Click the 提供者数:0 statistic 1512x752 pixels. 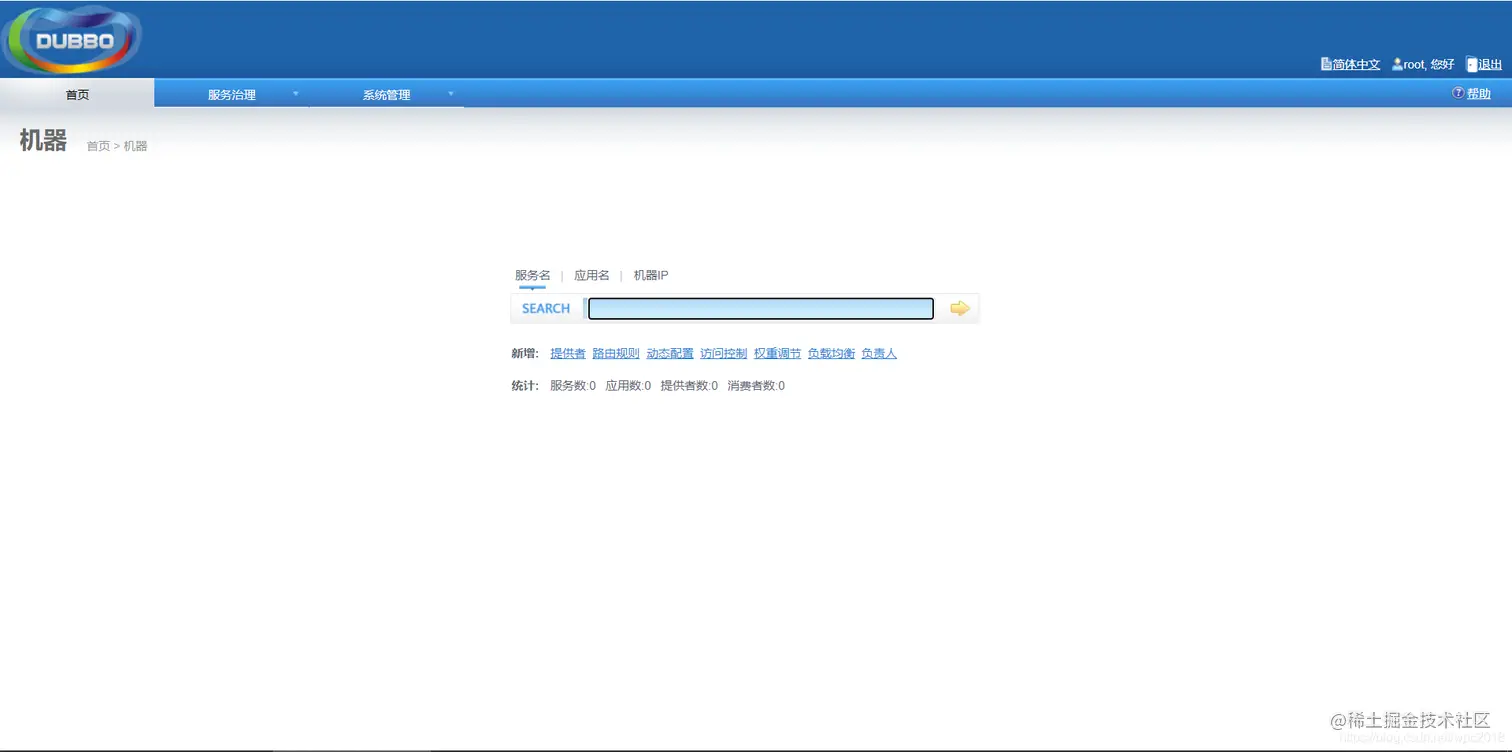tap(689, 385)
